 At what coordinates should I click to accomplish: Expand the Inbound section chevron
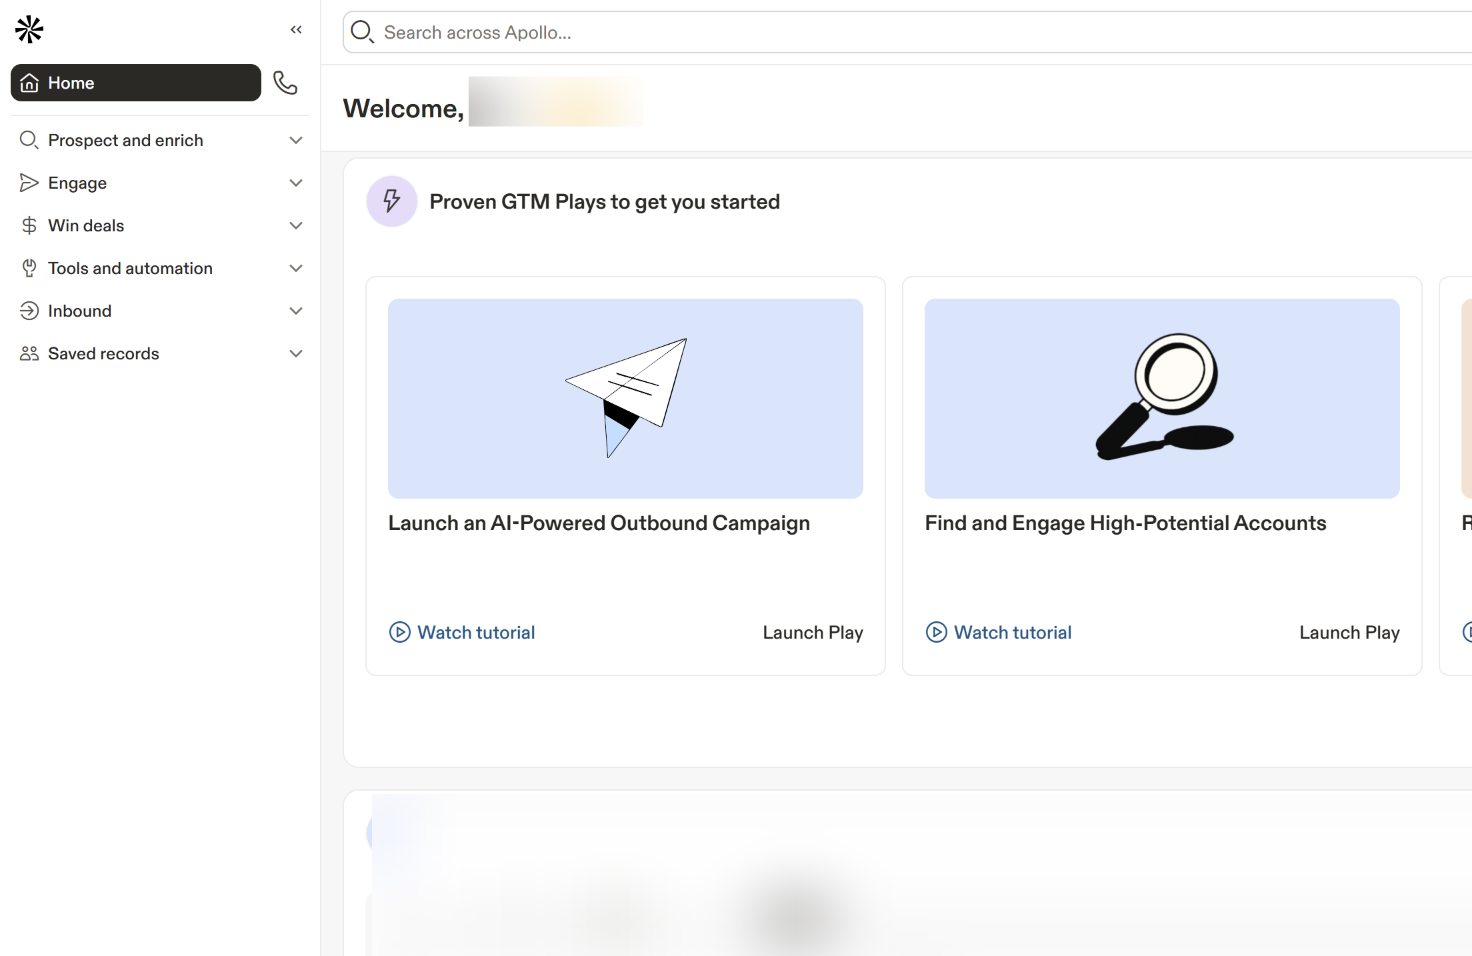296,311
